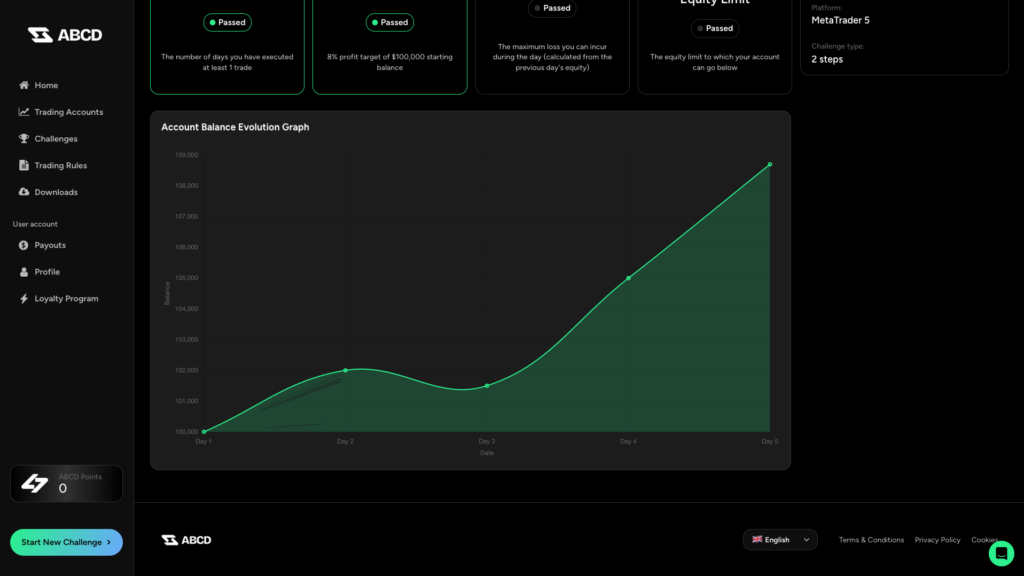Click the Loyalty Program lightning icon
Image resolution: width=1024 pixels, height=576 pixels.
(x=23, y=299)
